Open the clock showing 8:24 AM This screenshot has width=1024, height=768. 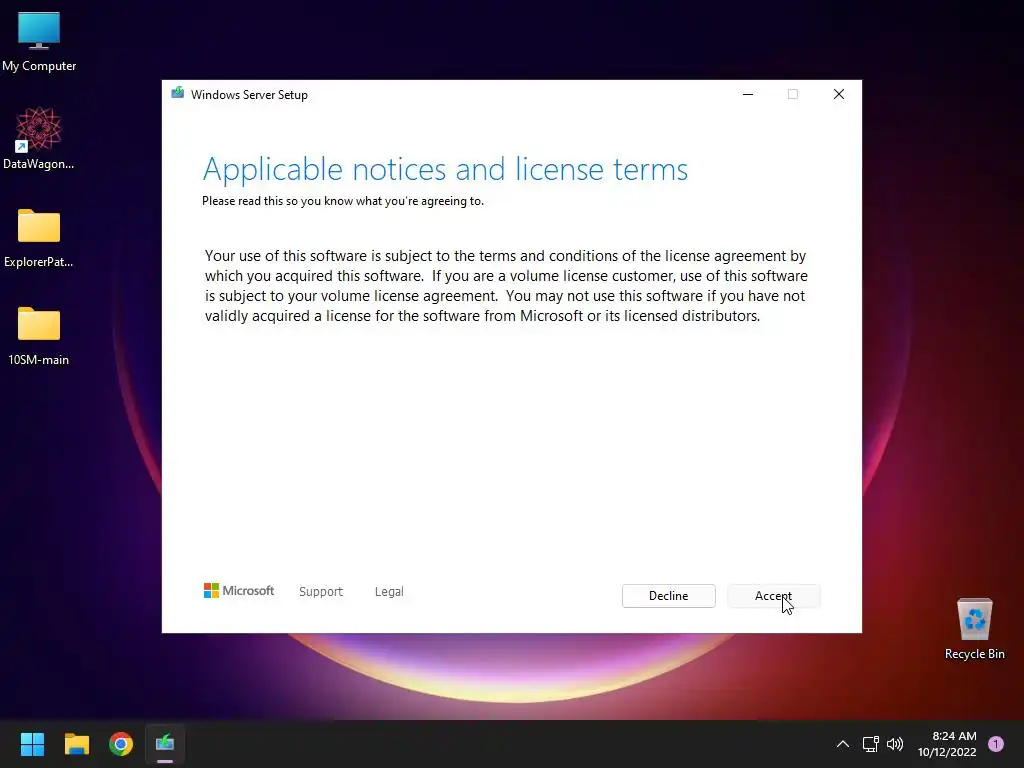coord(947,744)
